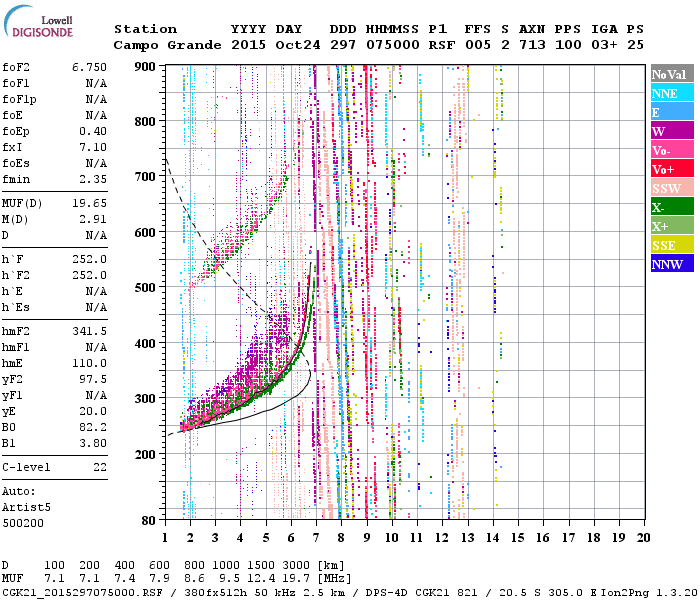The image size is (700, 600).
Task: Click the h`F2 value 252.0
Action: 89,275
